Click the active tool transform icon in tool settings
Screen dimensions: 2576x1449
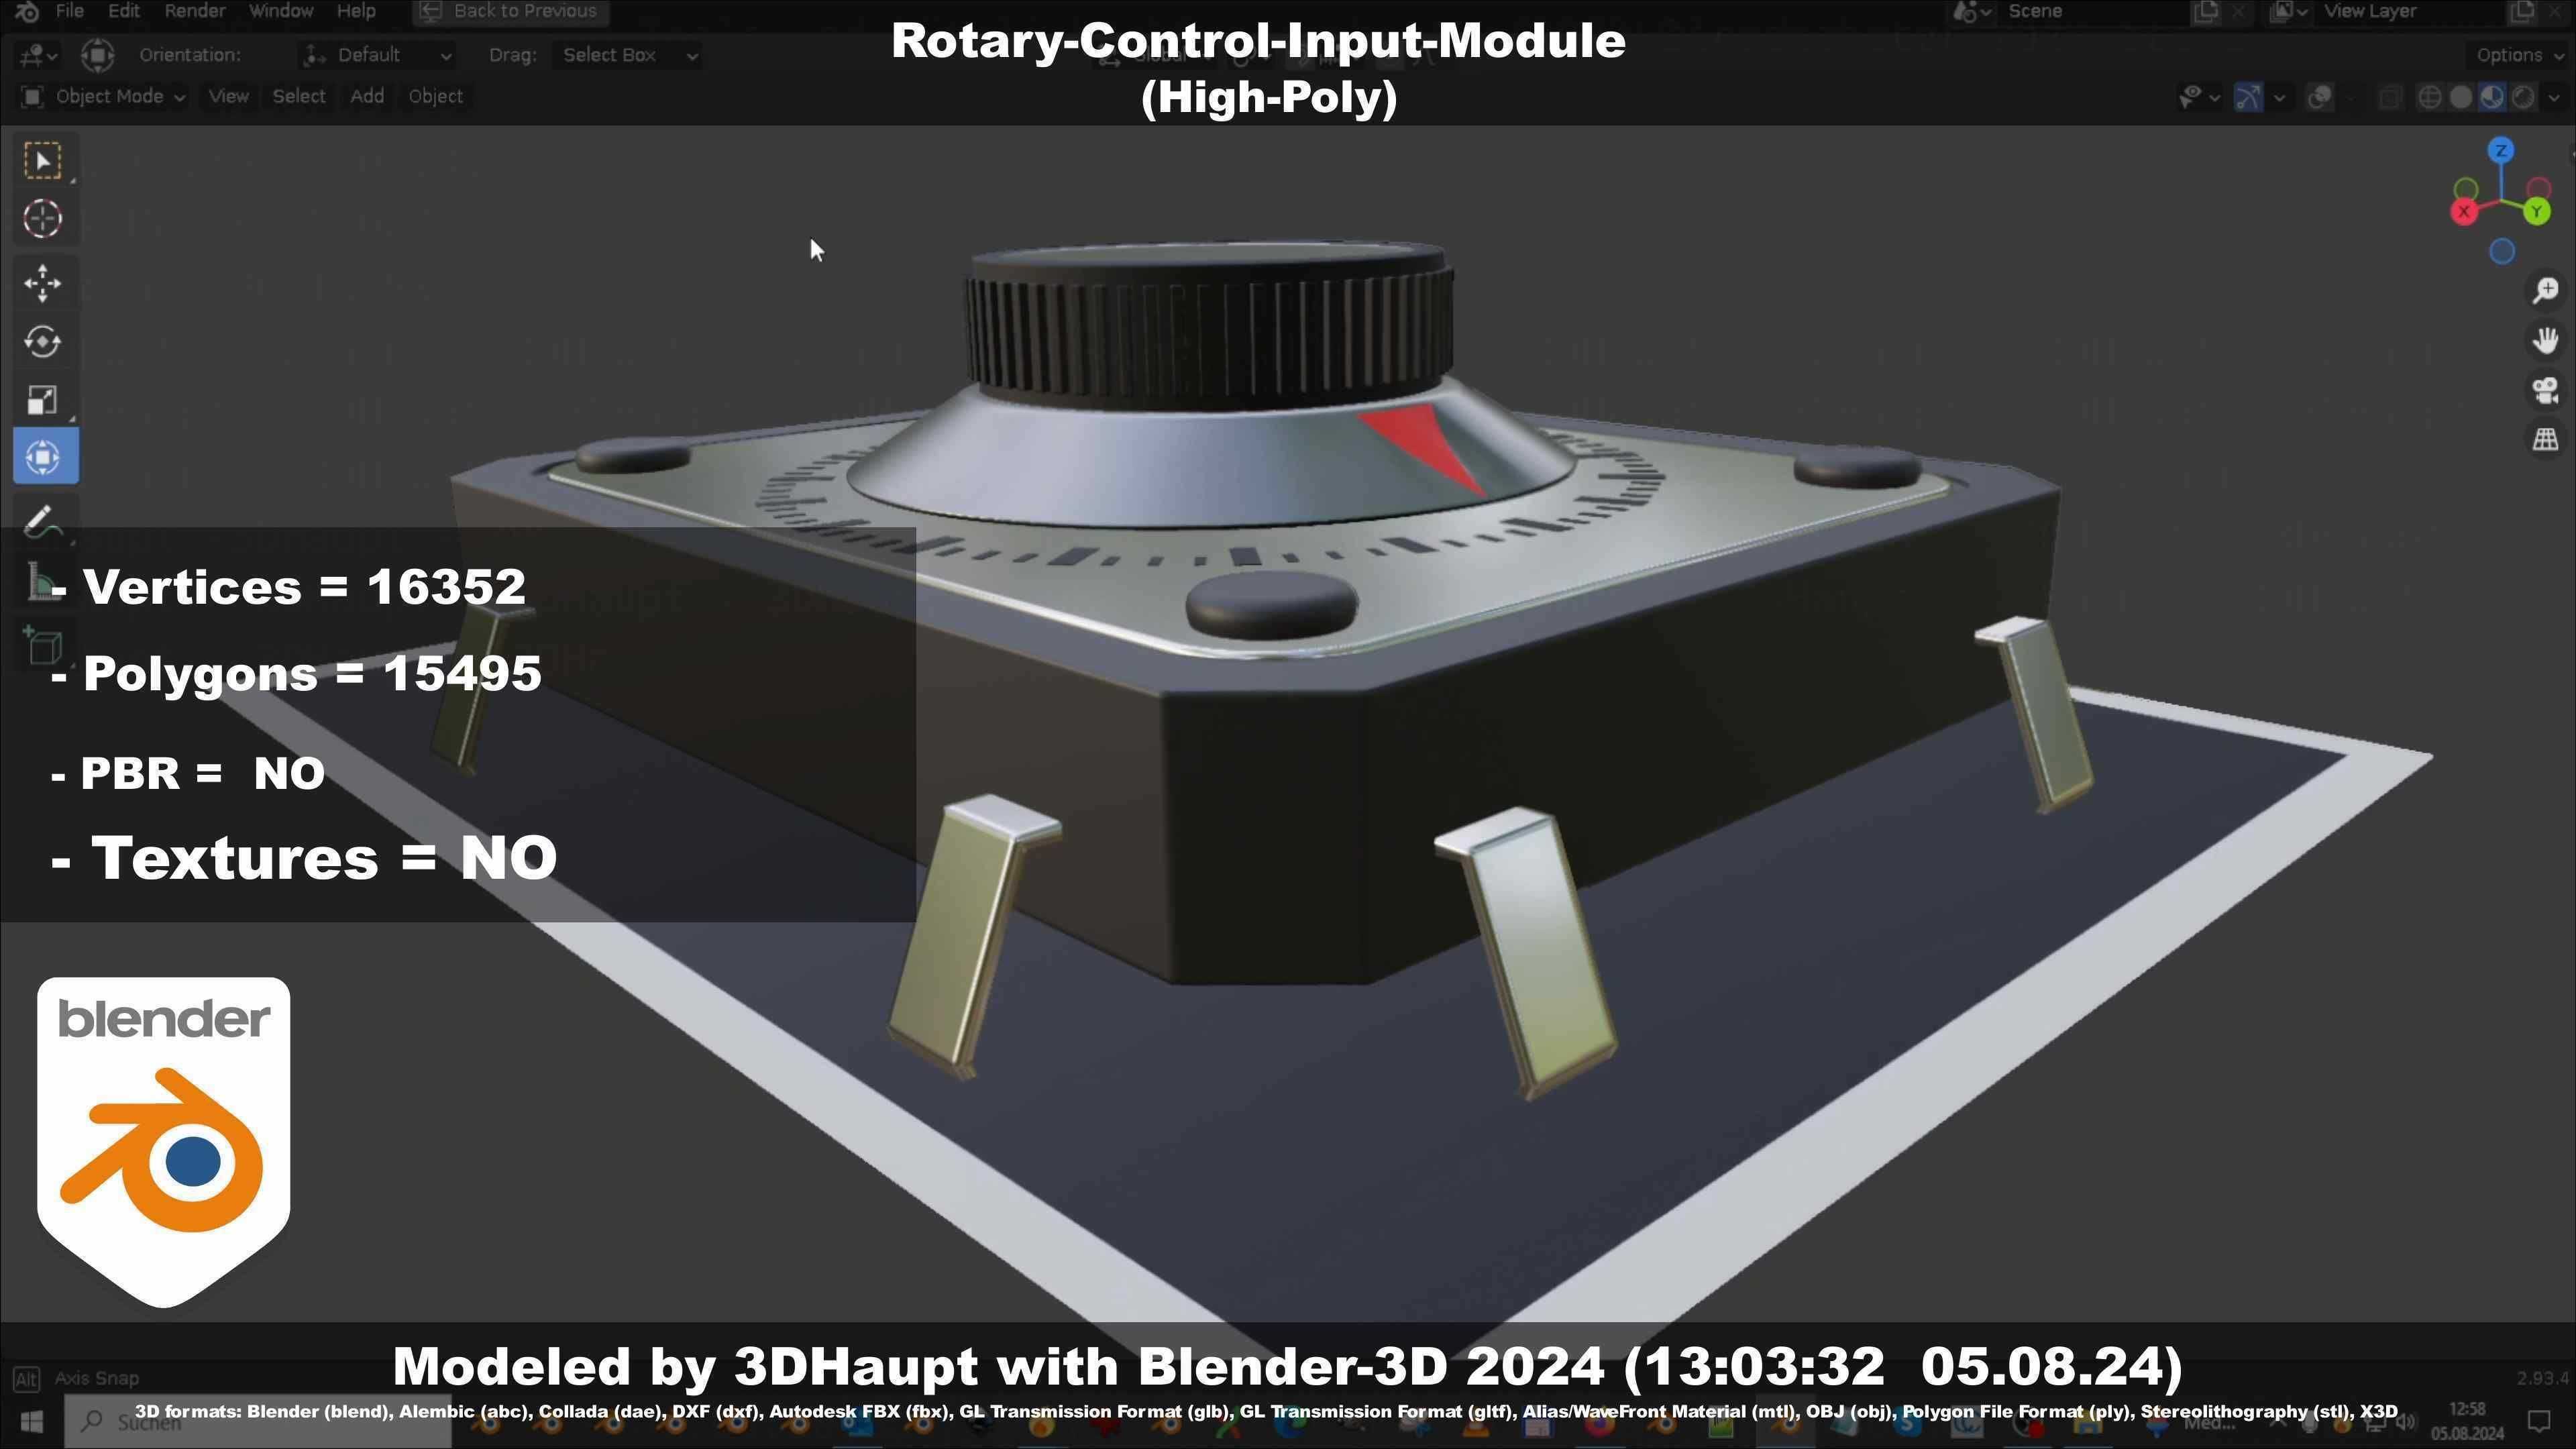[98, 55]
